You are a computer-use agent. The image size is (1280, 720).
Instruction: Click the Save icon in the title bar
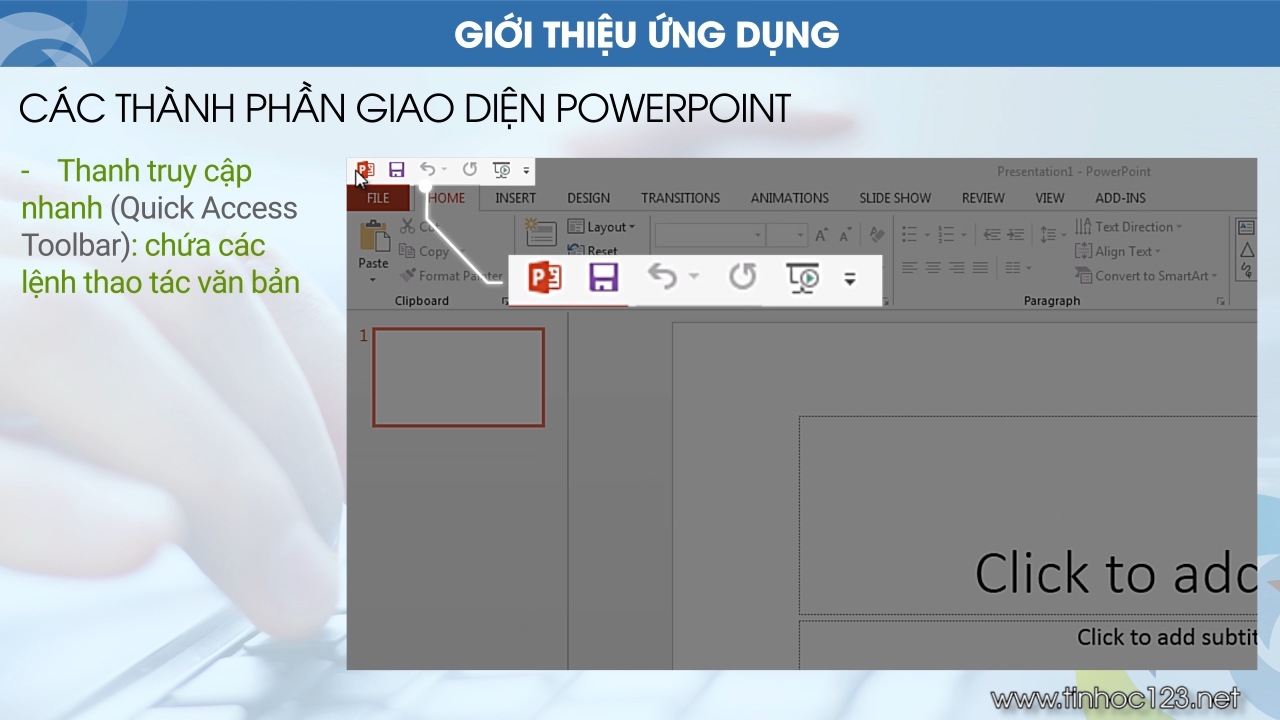pos(397,171)
